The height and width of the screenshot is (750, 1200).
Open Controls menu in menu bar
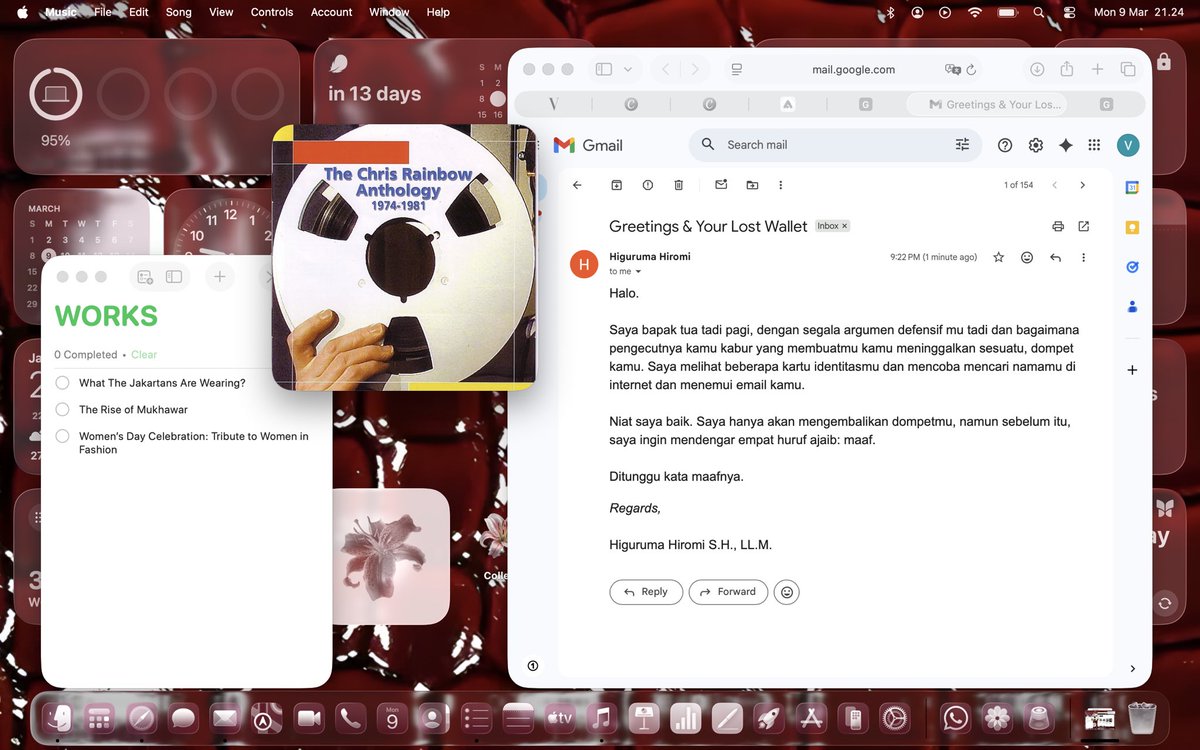pyautogui.click(x=272, y=12)
